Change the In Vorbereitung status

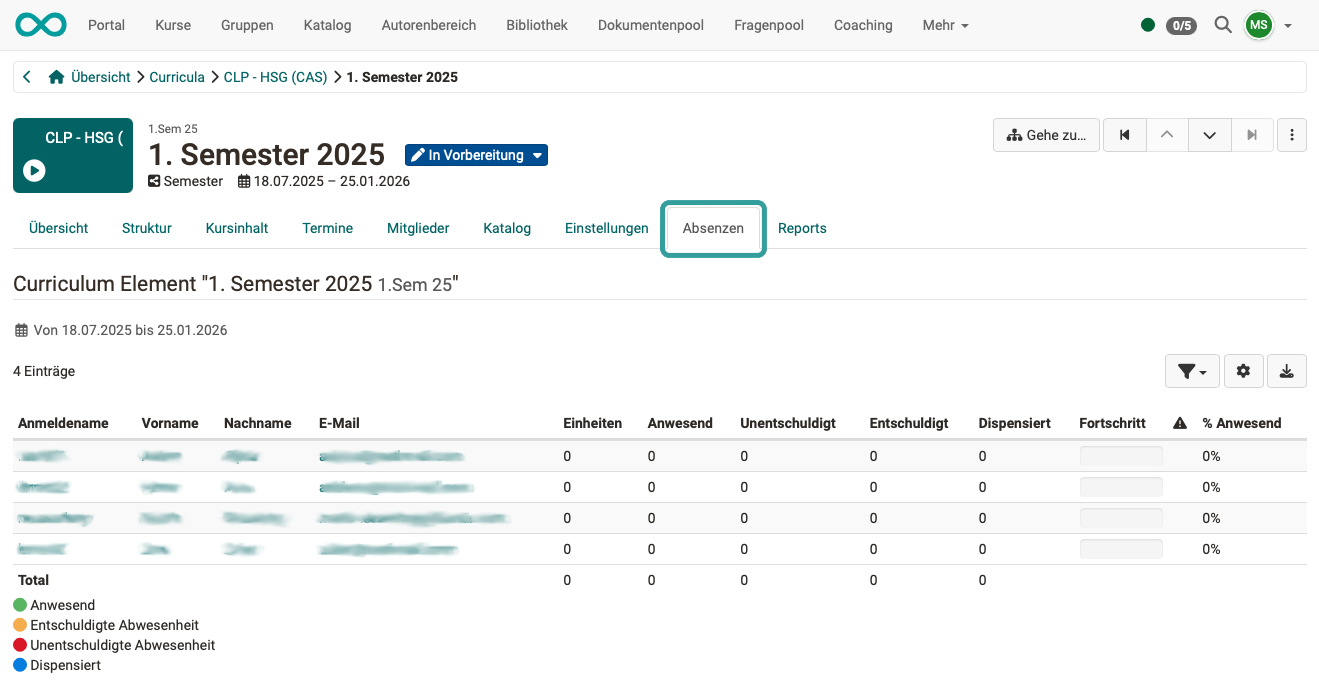[x=476, y=155]
